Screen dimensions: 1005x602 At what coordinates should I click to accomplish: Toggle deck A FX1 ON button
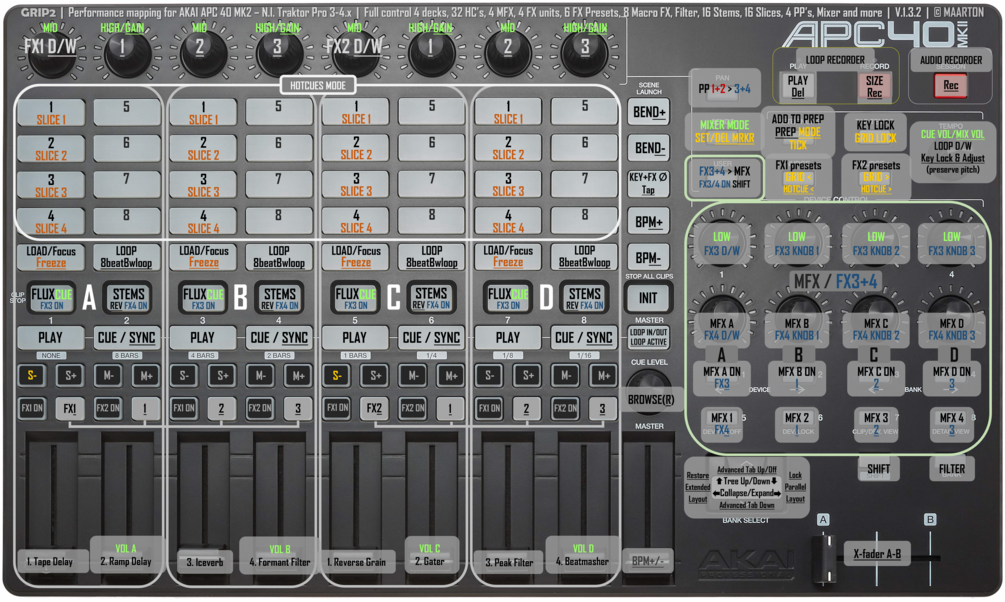pyautogui.click(x=31, y=408)
